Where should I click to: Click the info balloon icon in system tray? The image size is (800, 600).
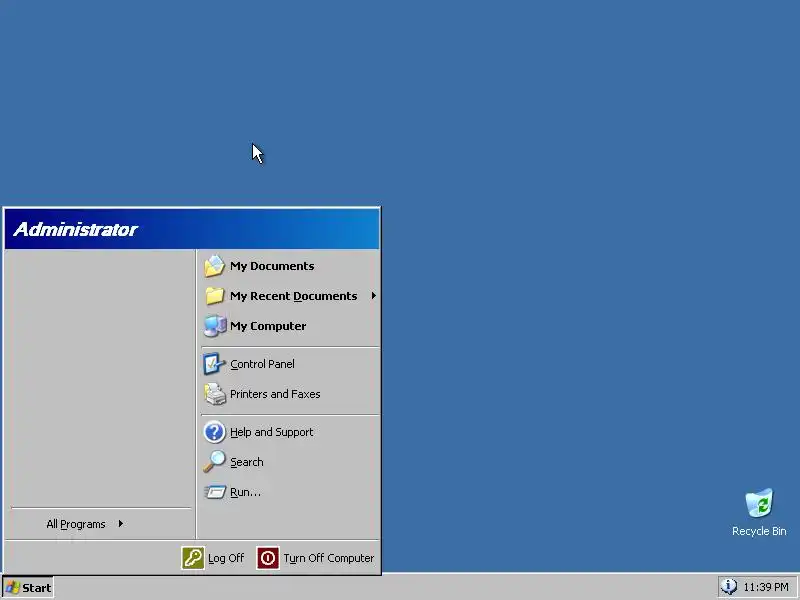pos(729,587)
